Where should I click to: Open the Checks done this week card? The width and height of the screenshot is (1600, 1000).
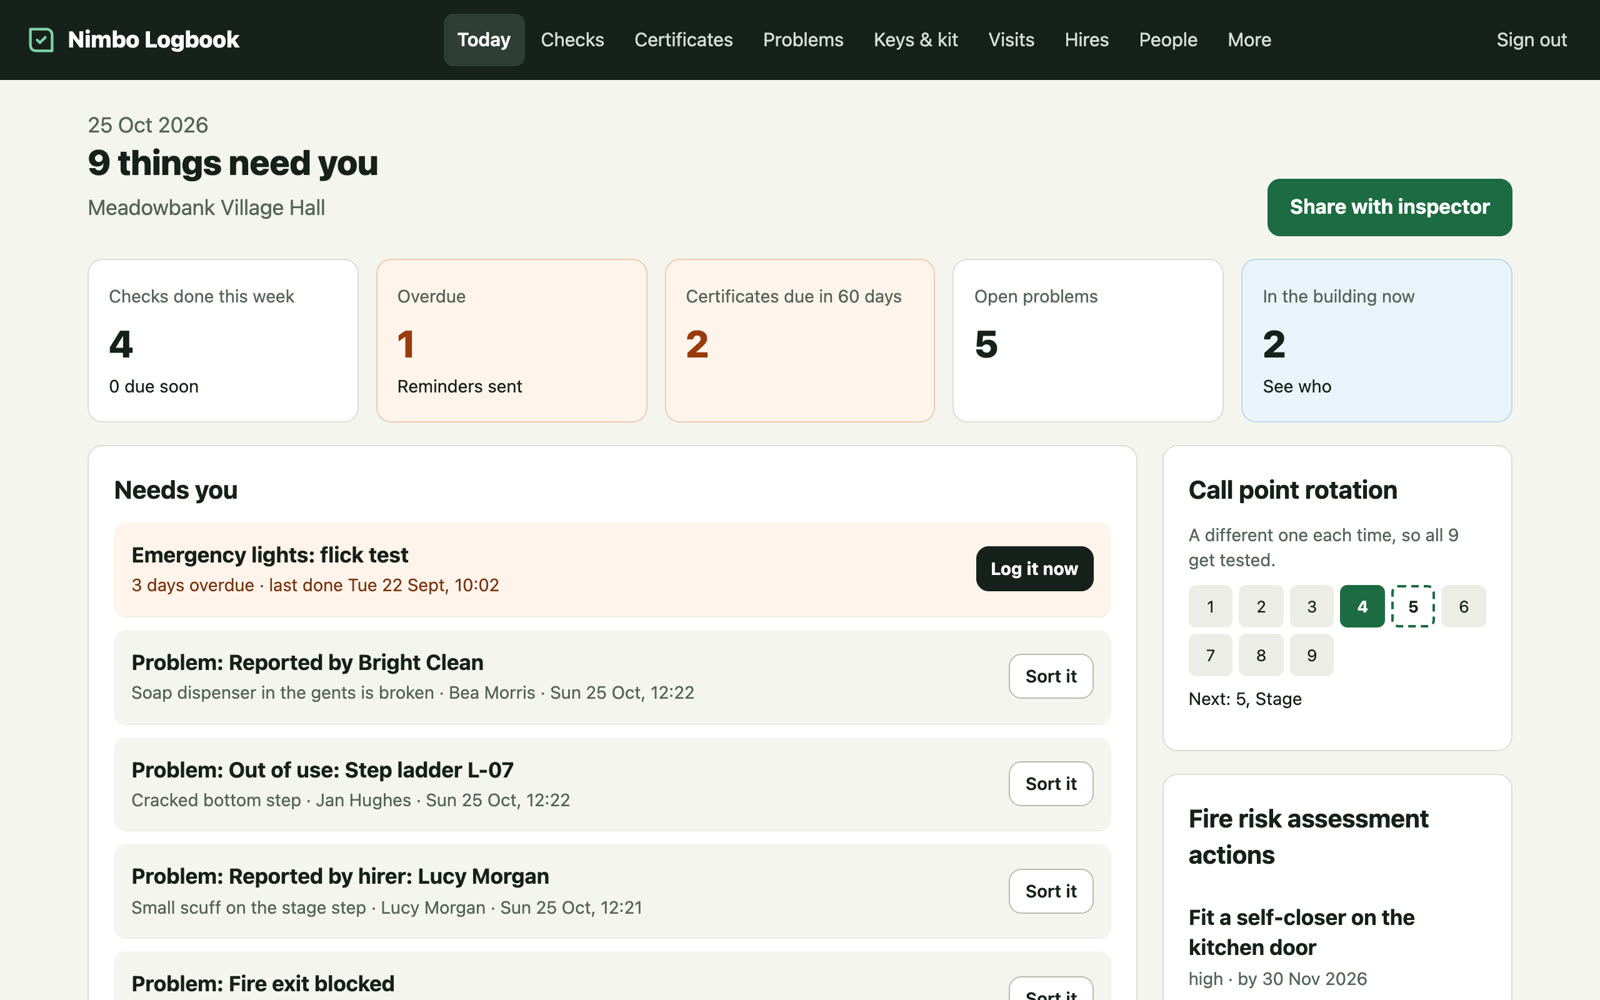click(x=223, y=340)
